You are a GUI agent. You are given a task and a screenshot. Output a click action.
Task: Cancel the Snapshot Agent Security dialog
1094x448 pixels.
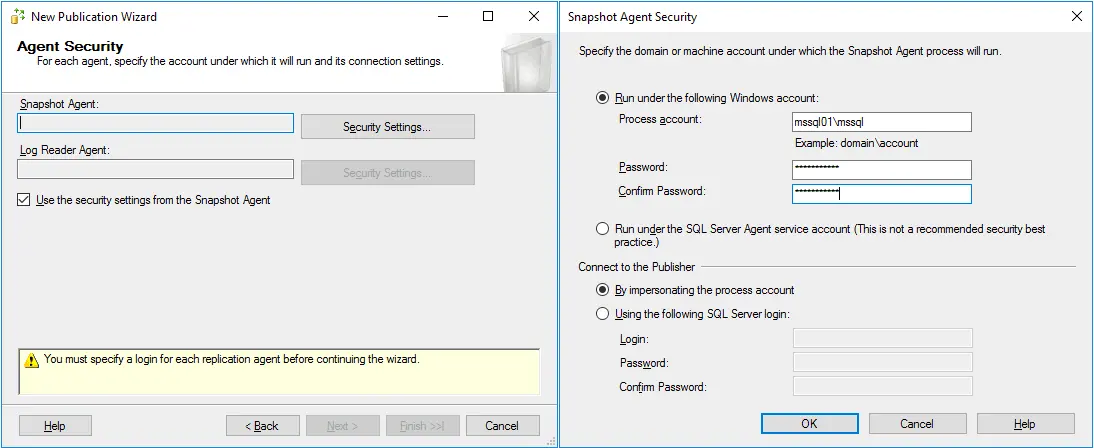(x=917, y=424)
